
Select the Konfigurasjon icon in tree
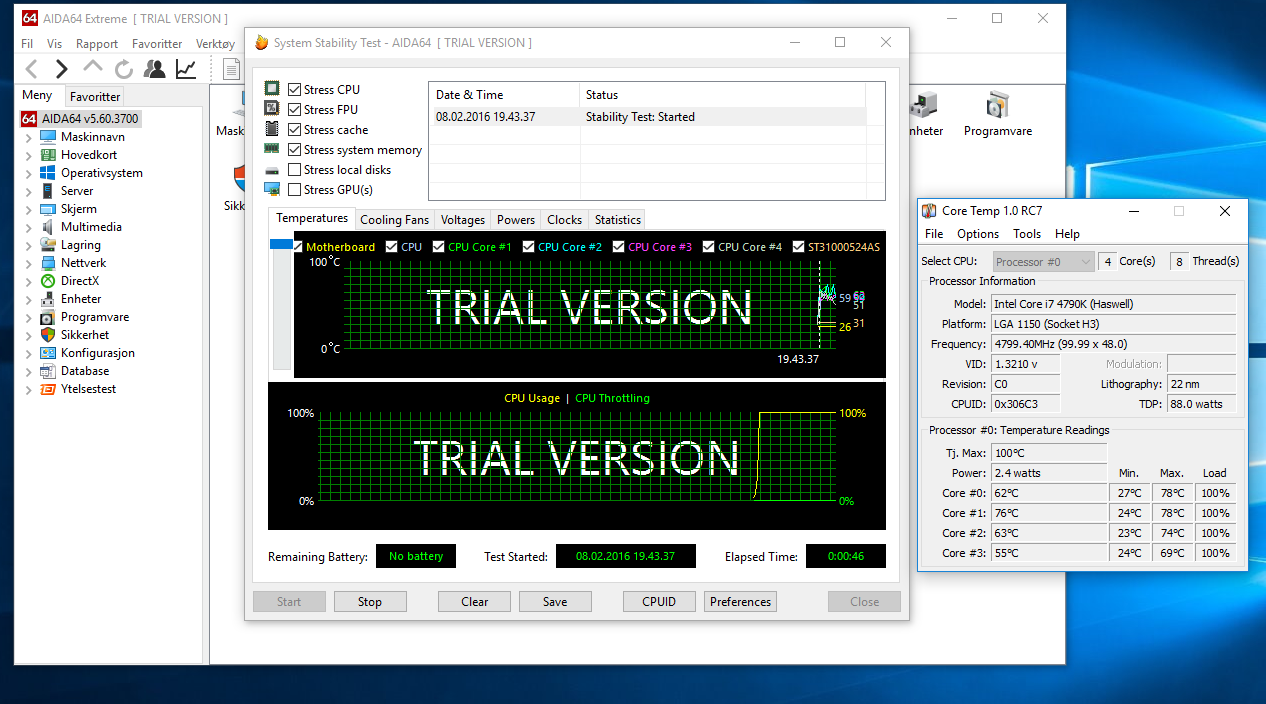click(48, 353)
